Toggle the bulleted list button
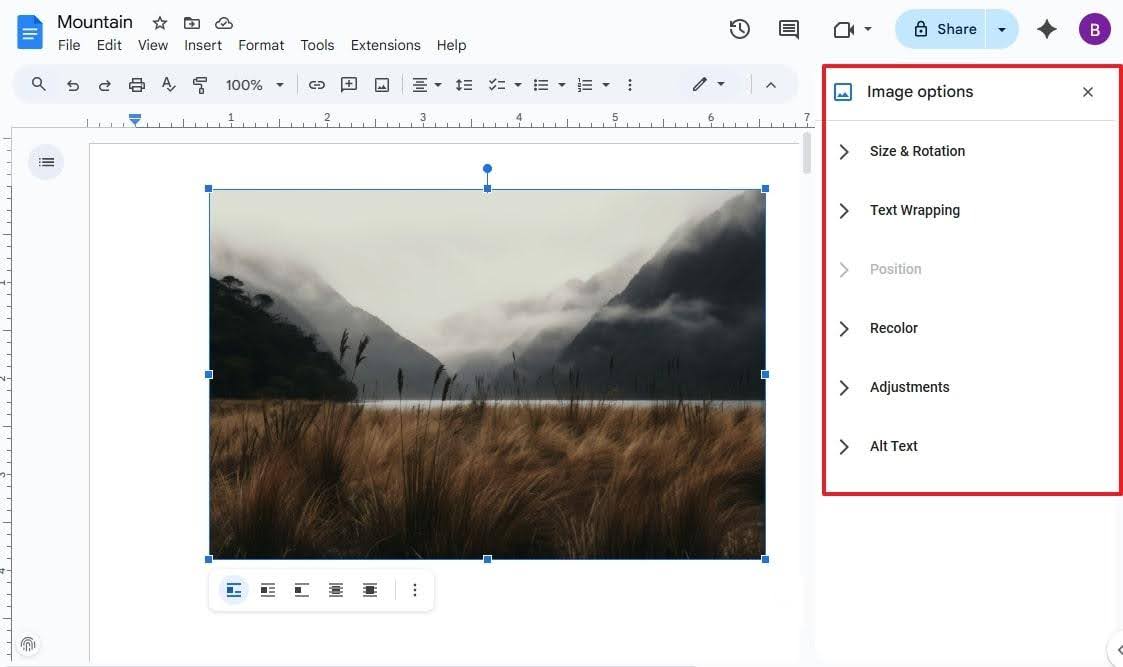This screenshot has height=667, width=1123. click(x=541, y=85)
